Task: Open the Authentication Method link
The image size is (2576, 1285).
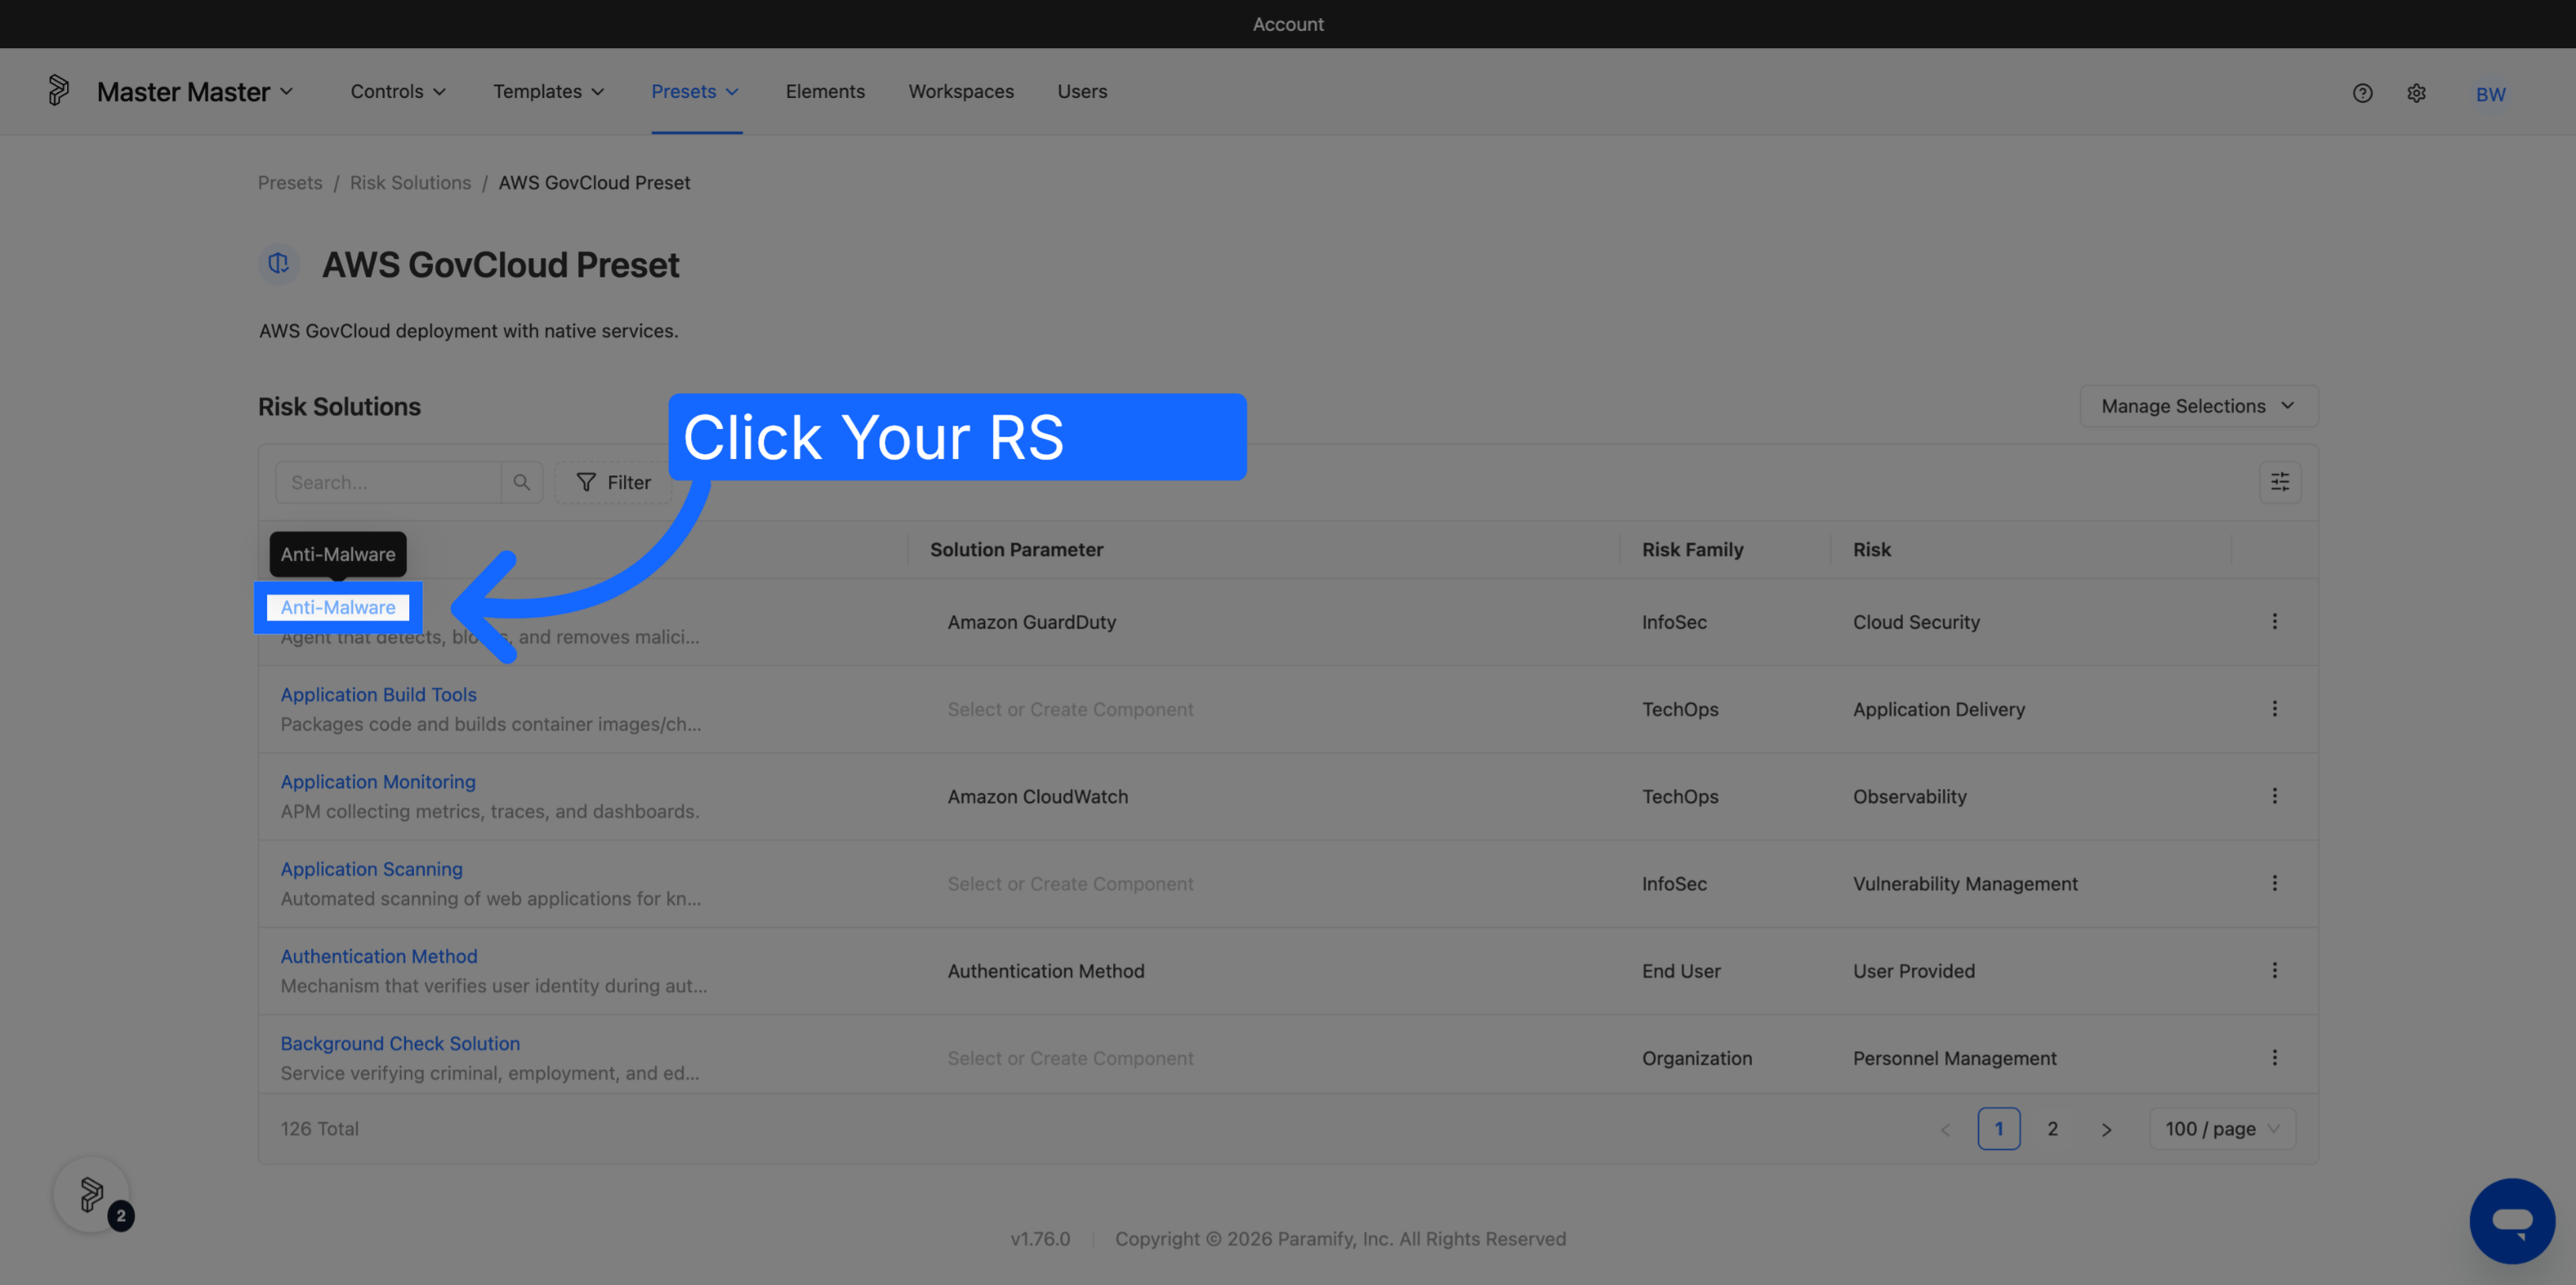Action: coord(379,956)
